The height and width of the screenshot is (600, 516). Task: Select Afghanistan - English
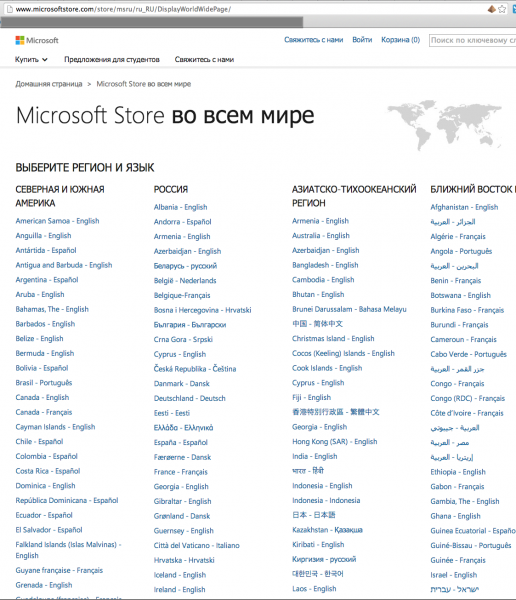click(464, 207)
